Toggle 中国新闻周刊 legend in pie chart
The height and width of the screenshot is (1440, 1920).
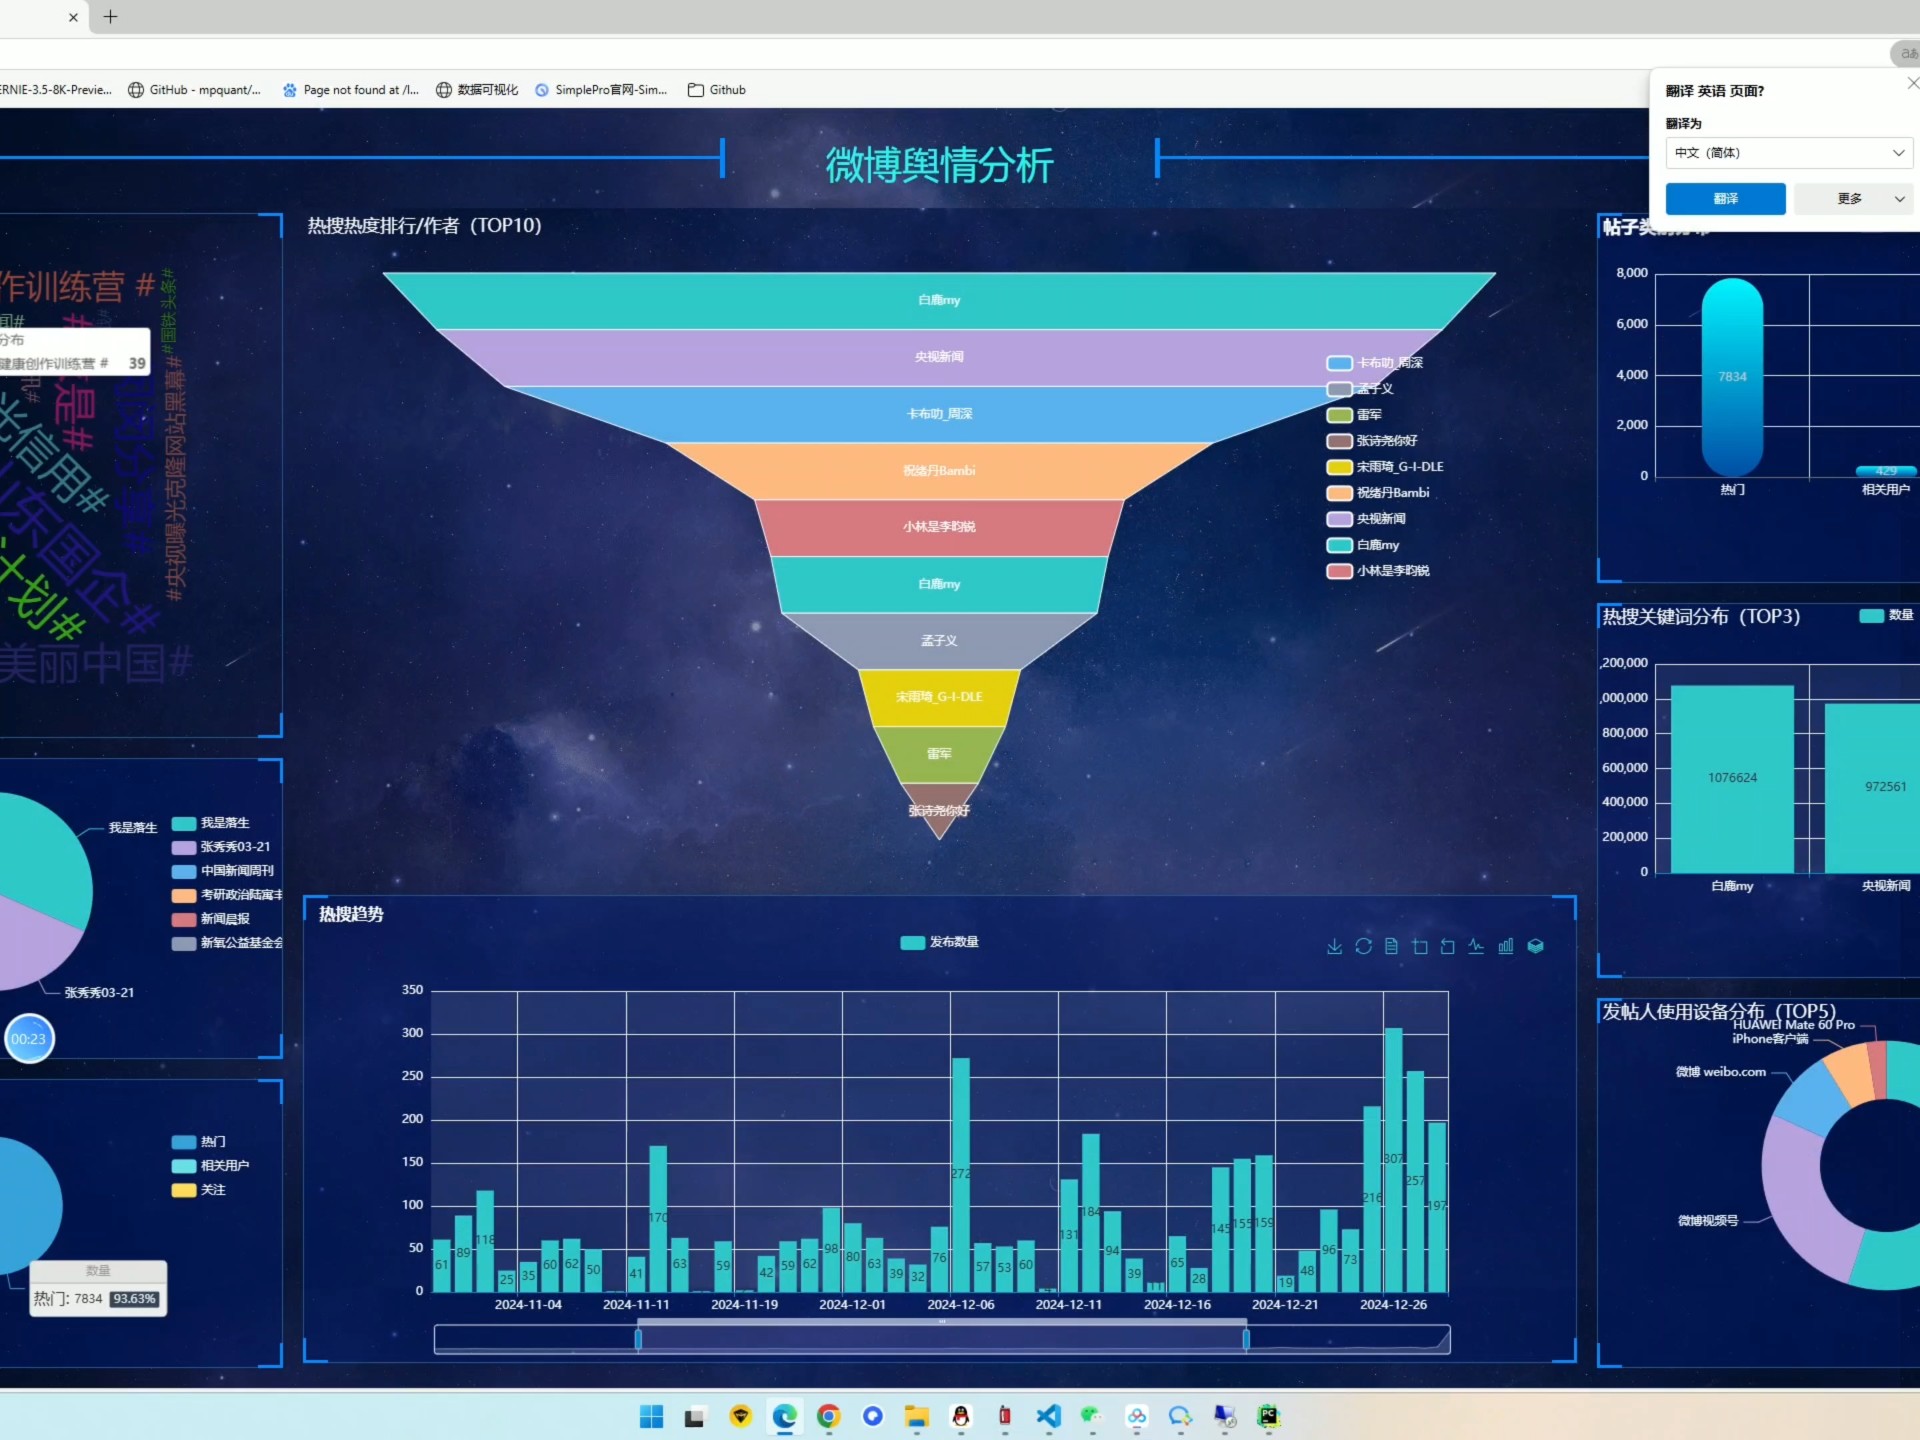click(x=222, y=871)
